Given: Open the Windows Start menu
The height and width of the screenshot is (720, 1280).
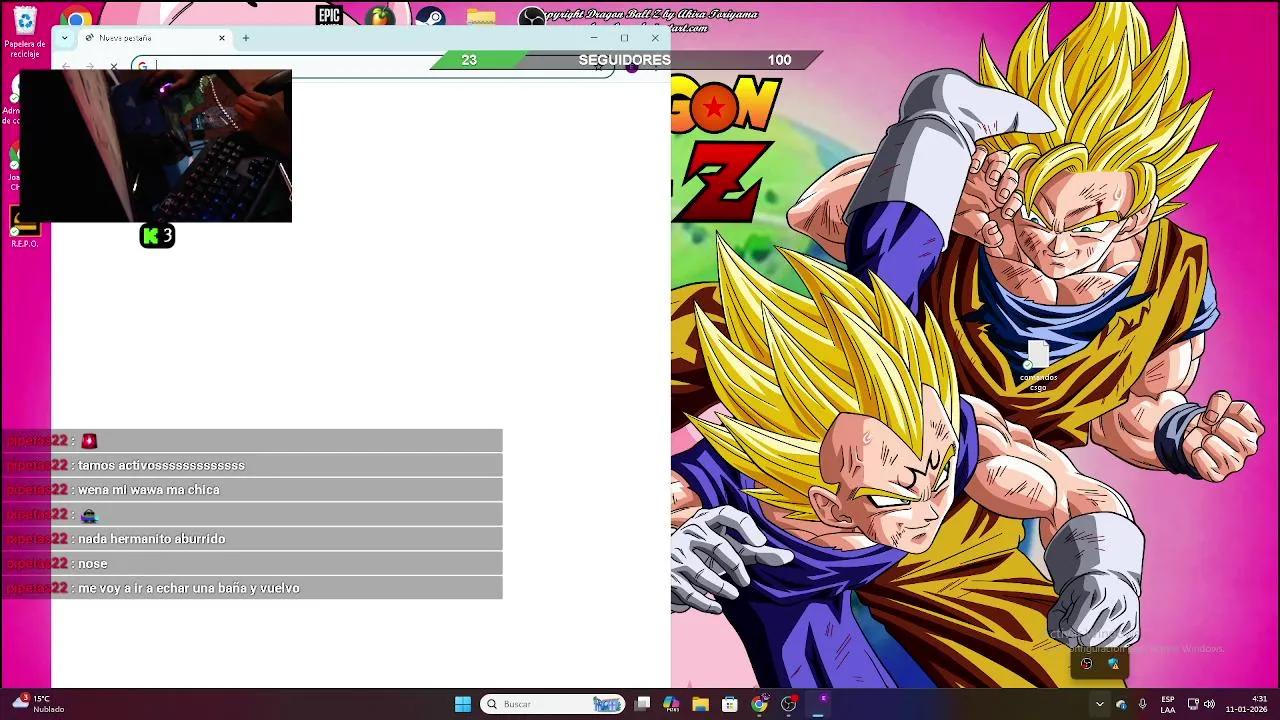Looking at the screenshot, I should [463, 704].
